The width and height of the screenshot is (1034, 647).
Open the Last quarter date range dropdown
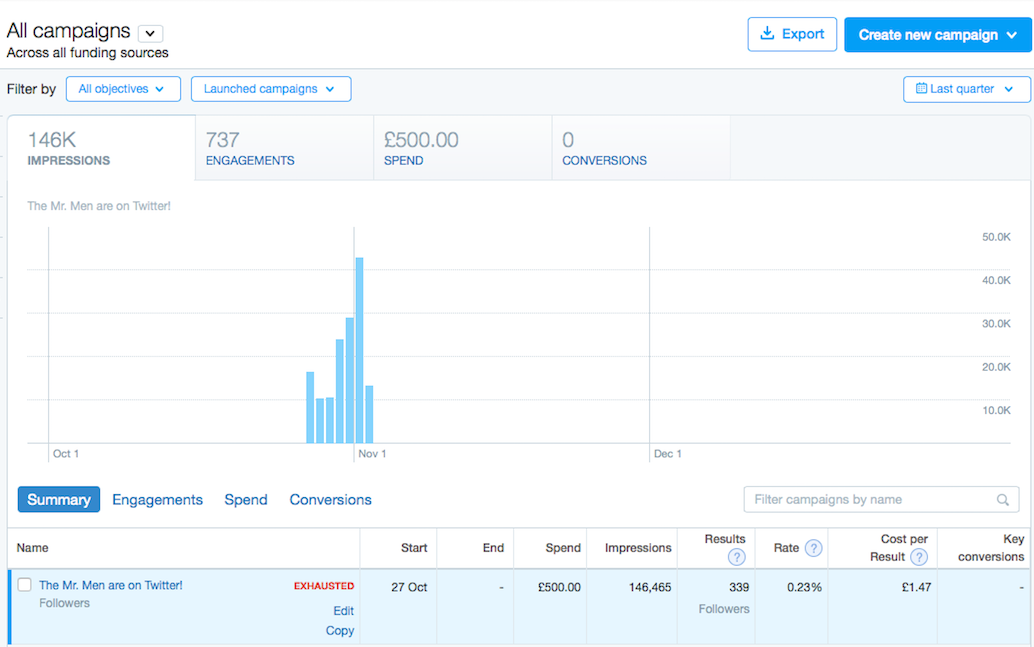[x=967, y=89]
